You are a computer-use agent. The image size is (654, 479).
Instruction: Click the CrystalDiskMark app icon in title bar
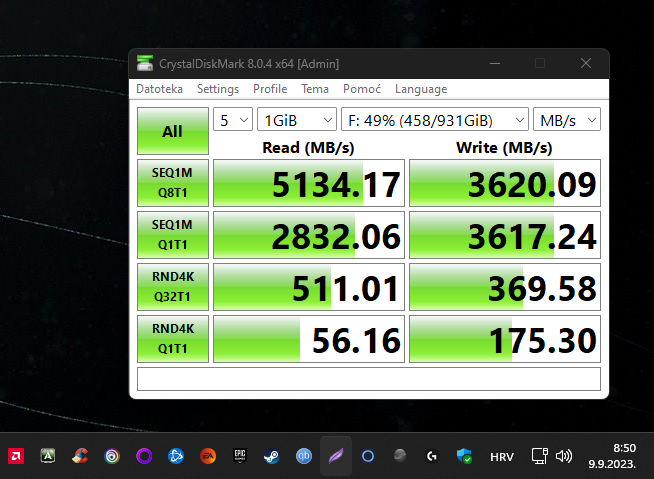145,63
